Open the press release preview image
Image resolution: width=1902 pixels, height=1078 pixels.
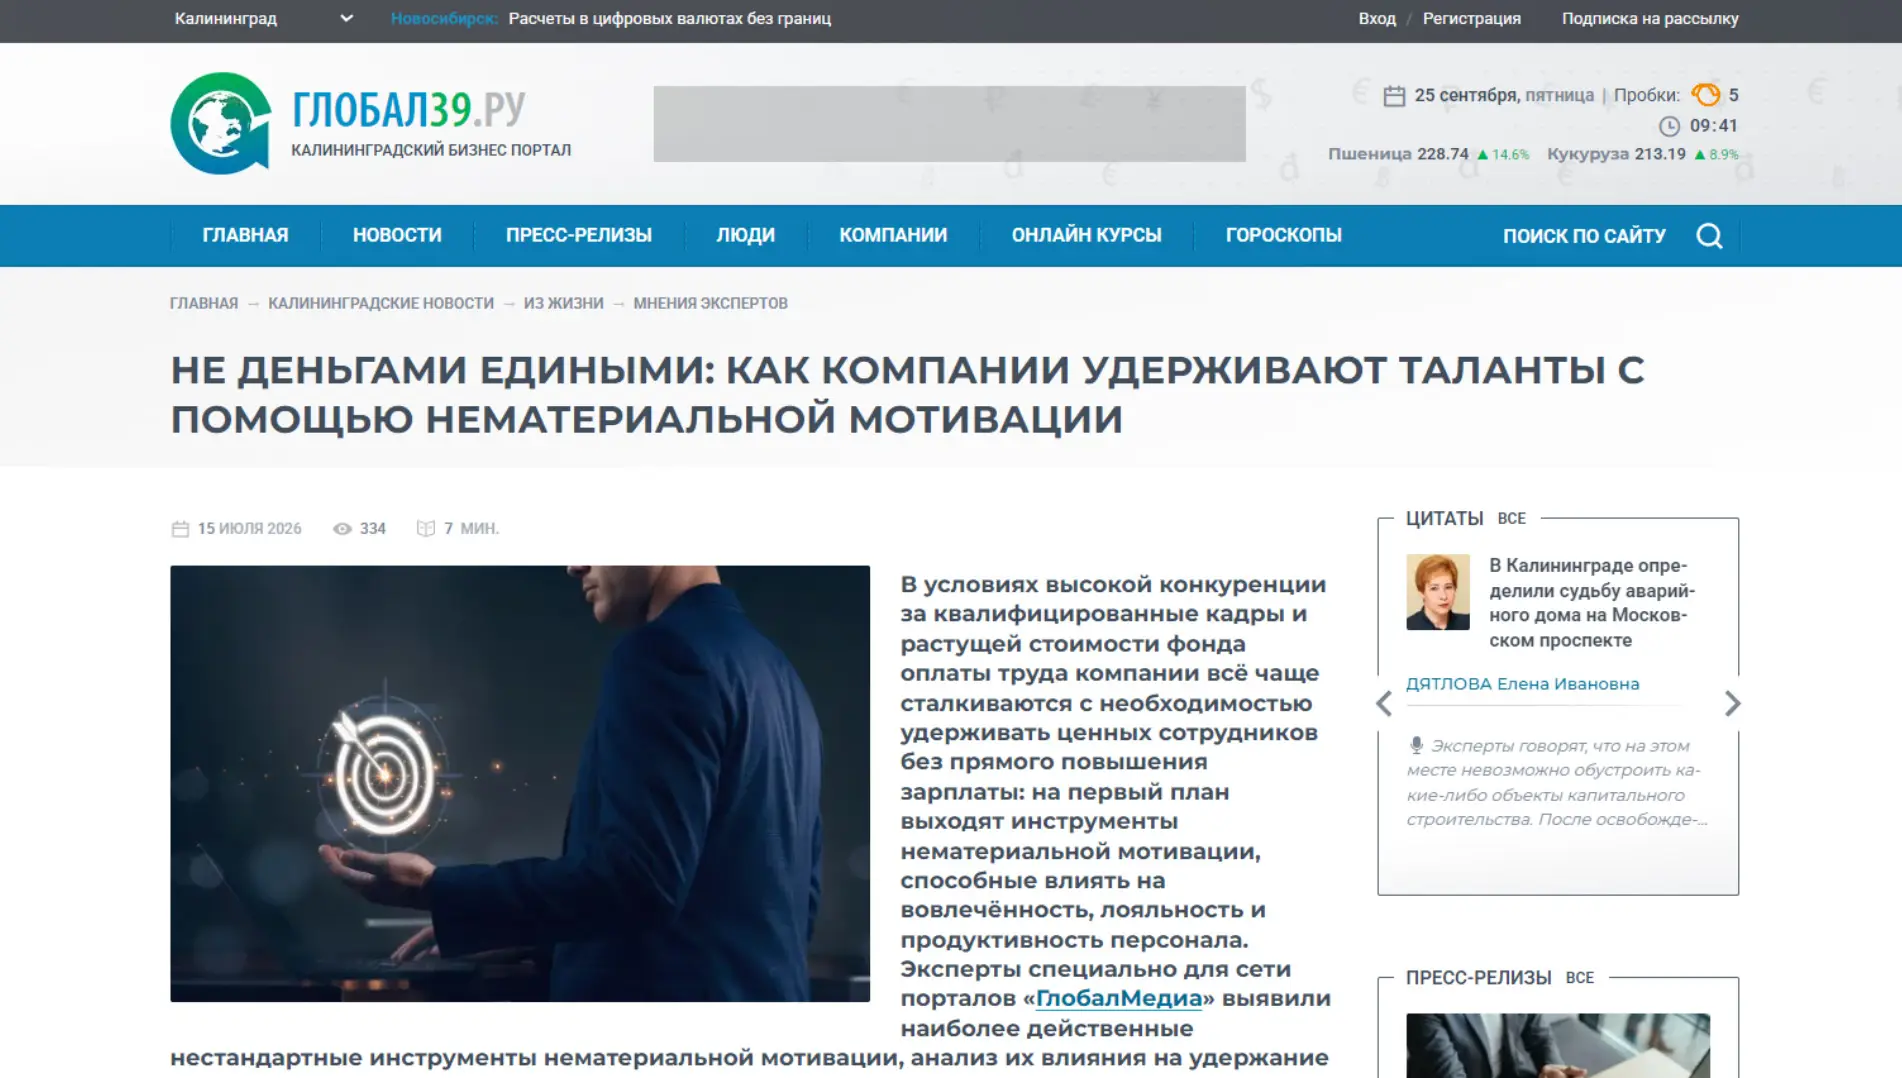point(1557,1045)
